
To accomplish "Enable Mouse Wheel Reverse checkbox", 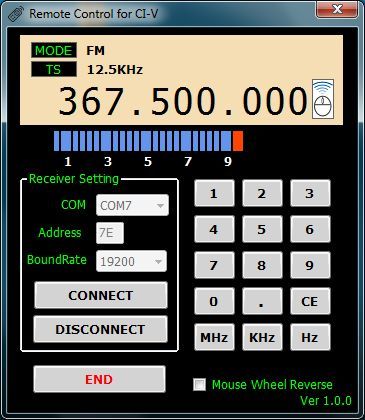I will click(x=200, y=384).
